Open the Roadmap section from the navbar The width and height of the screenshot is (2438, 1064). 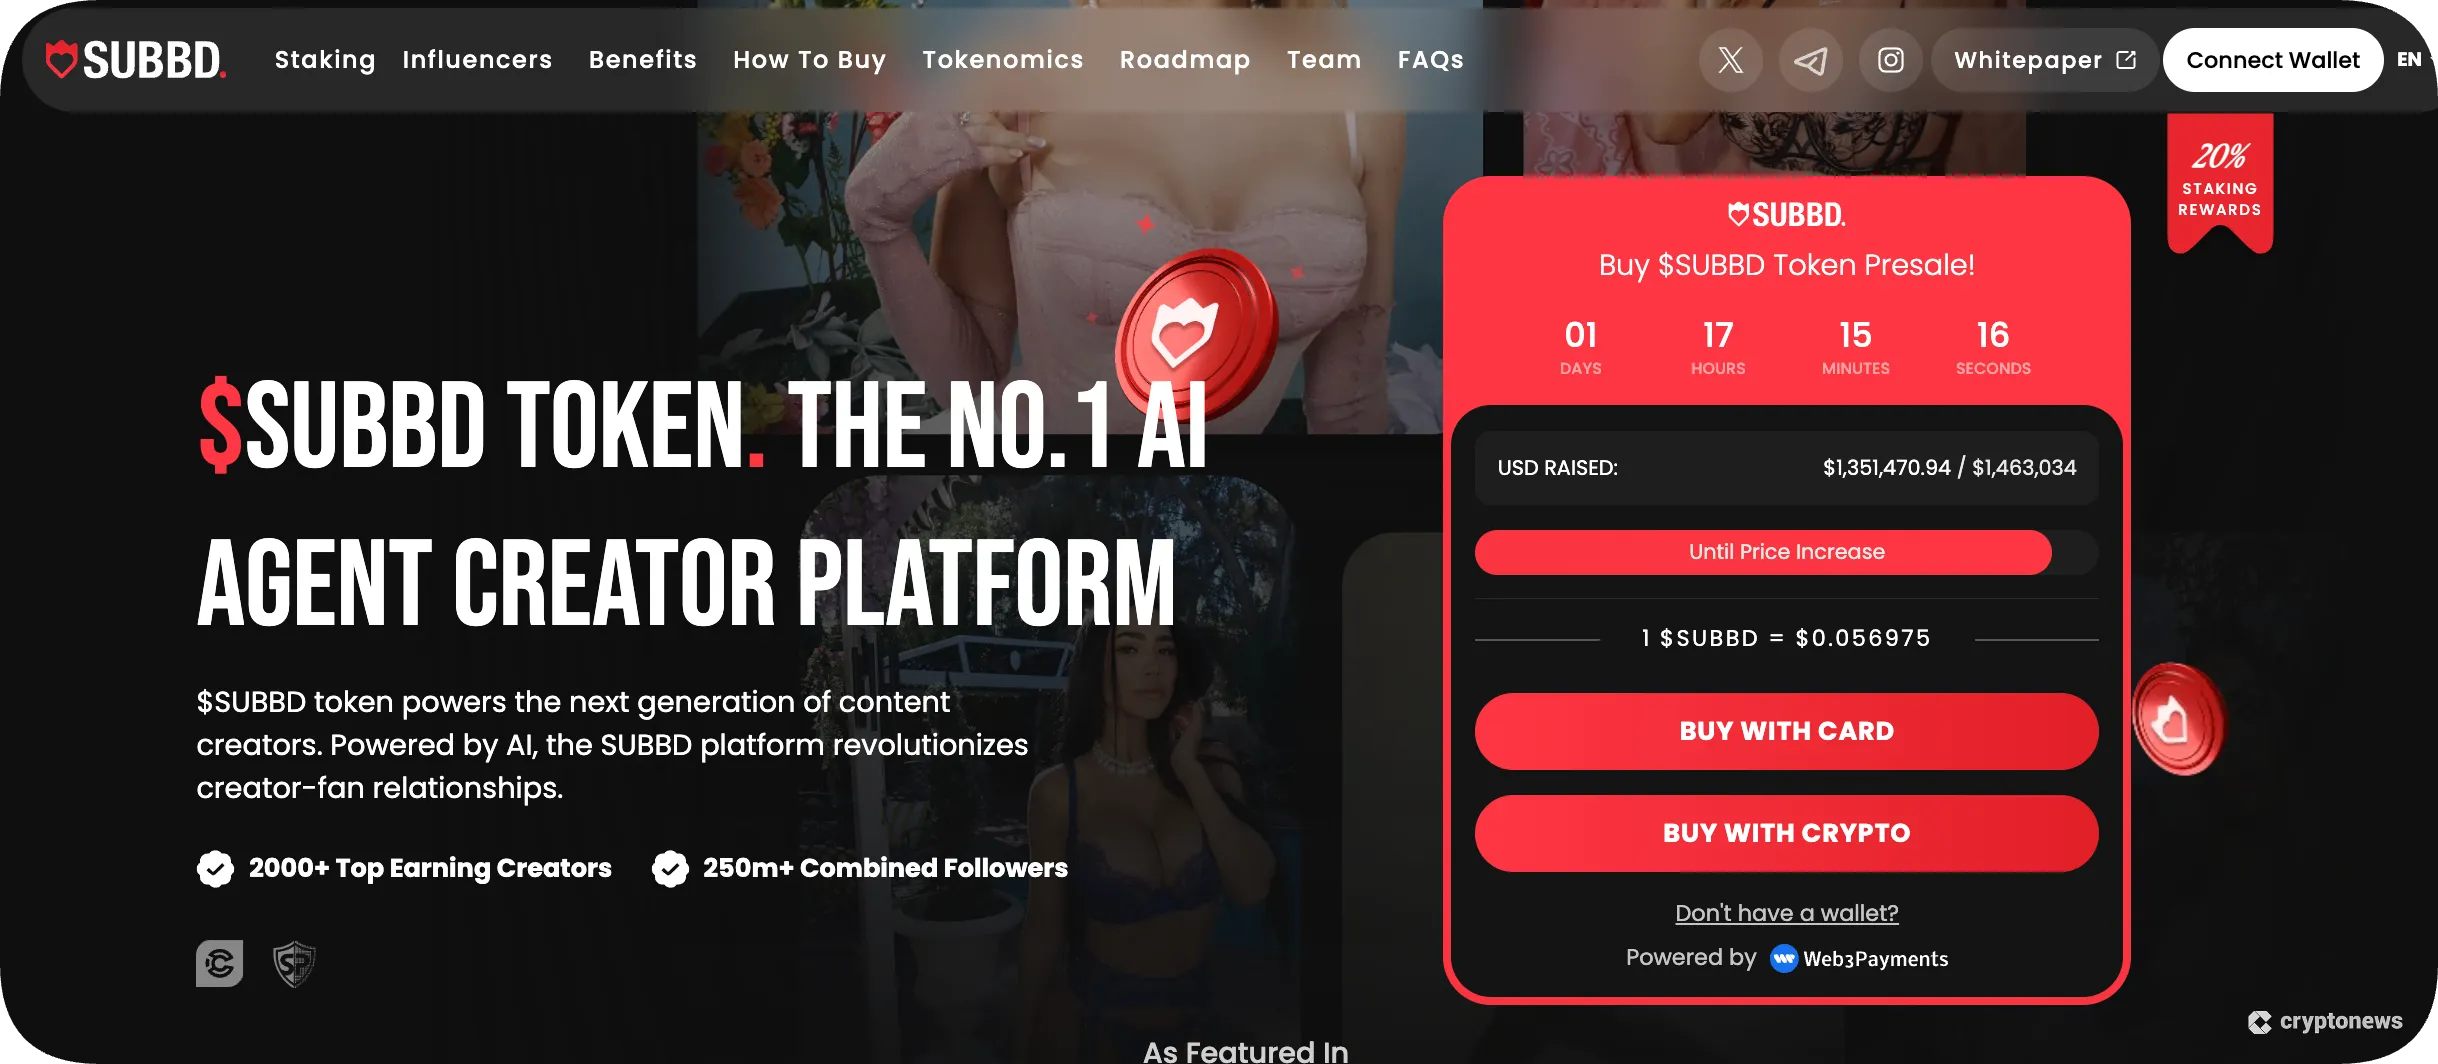click(x=1185, y=60)
